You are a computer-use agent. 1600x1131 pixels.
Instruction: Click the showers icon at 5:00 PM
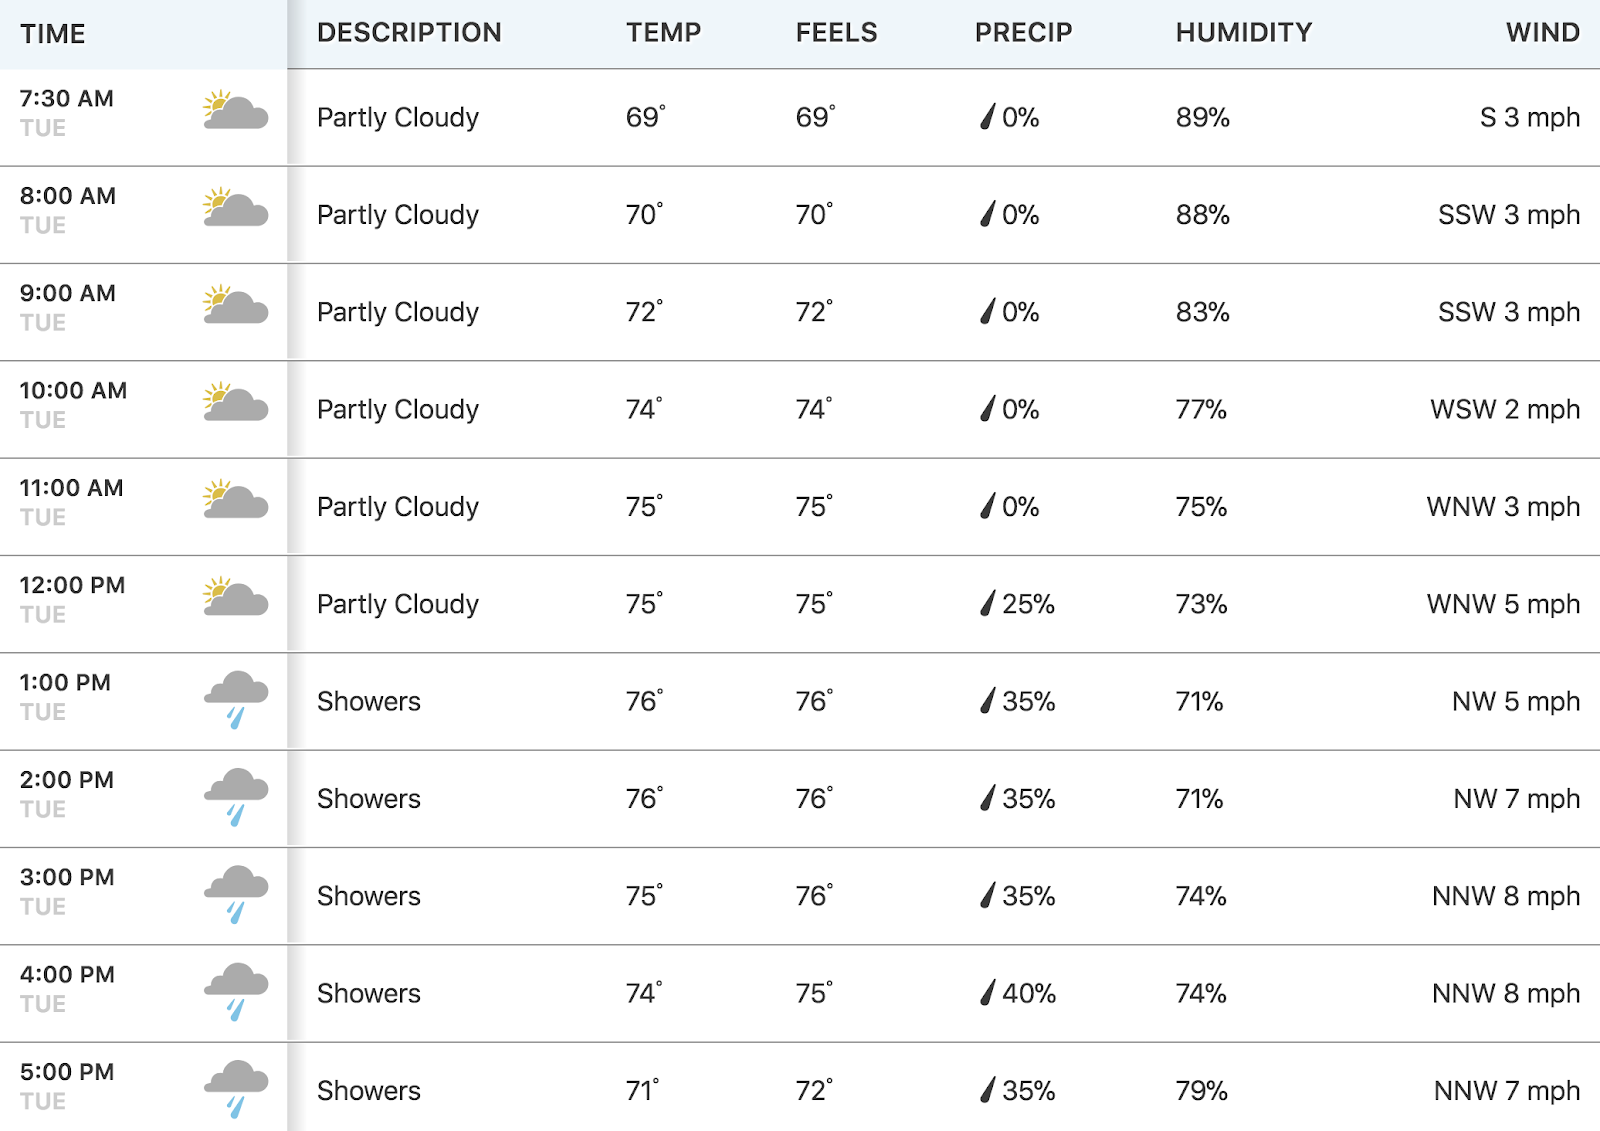236,1089
